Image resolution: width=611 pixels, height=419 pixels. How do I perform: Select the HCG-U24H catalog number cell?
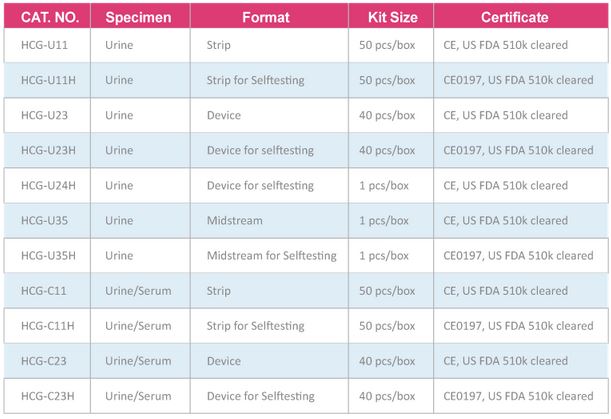[x=46, y=186]
